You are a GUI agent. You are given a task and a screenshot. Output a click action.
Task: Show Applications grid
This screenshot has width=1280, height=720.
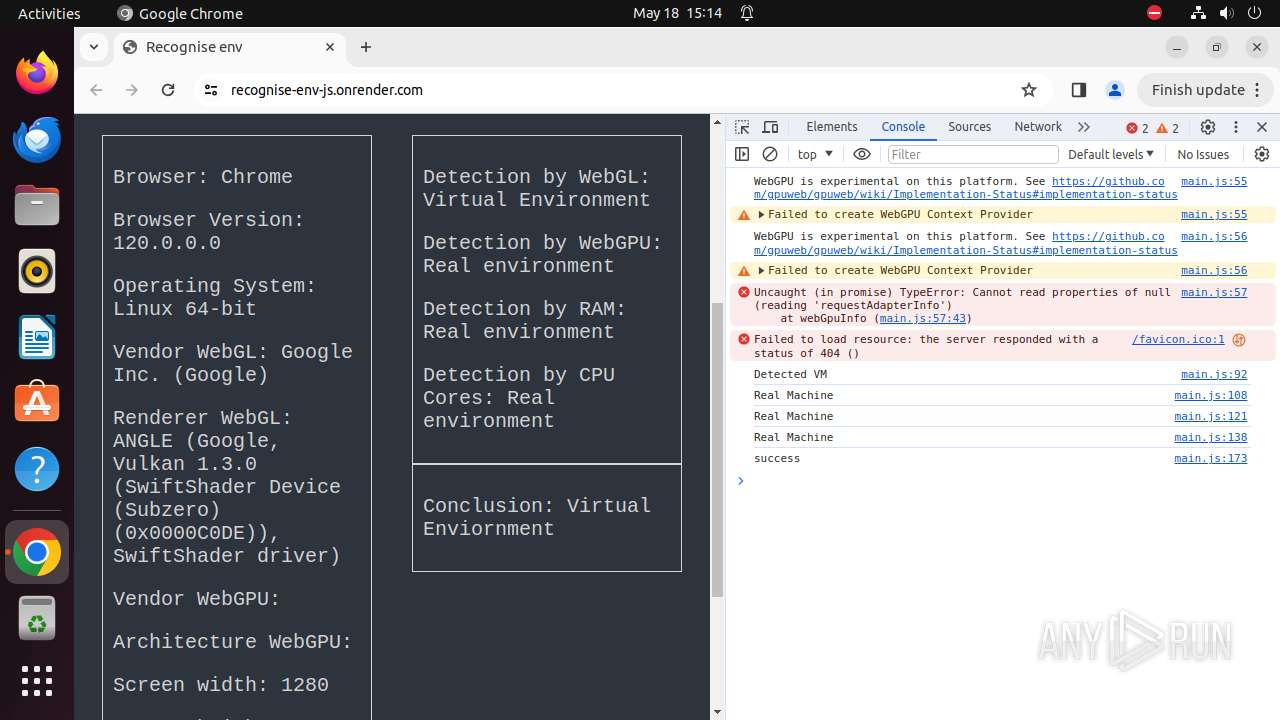pyautogui.click(x=37, y=682)
